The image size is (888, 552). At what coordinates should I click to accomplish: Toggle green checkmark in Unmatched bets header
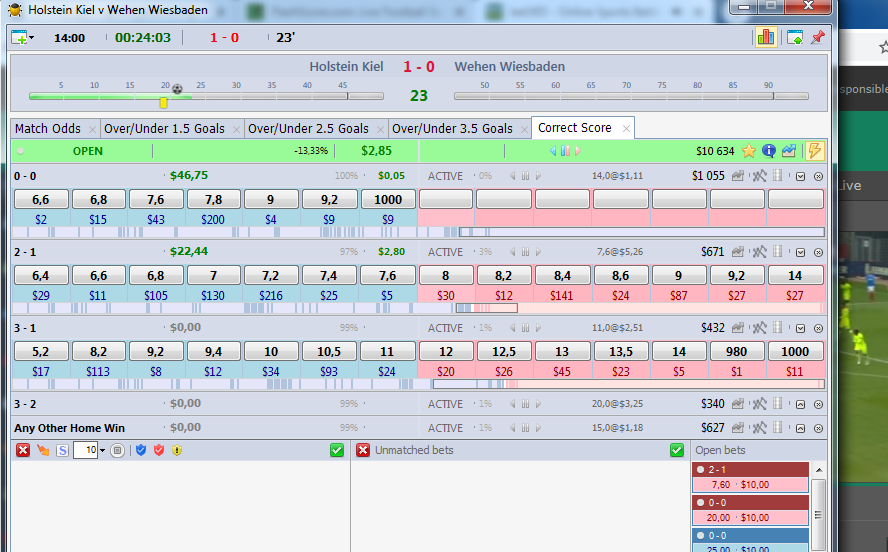pos(677,450)
